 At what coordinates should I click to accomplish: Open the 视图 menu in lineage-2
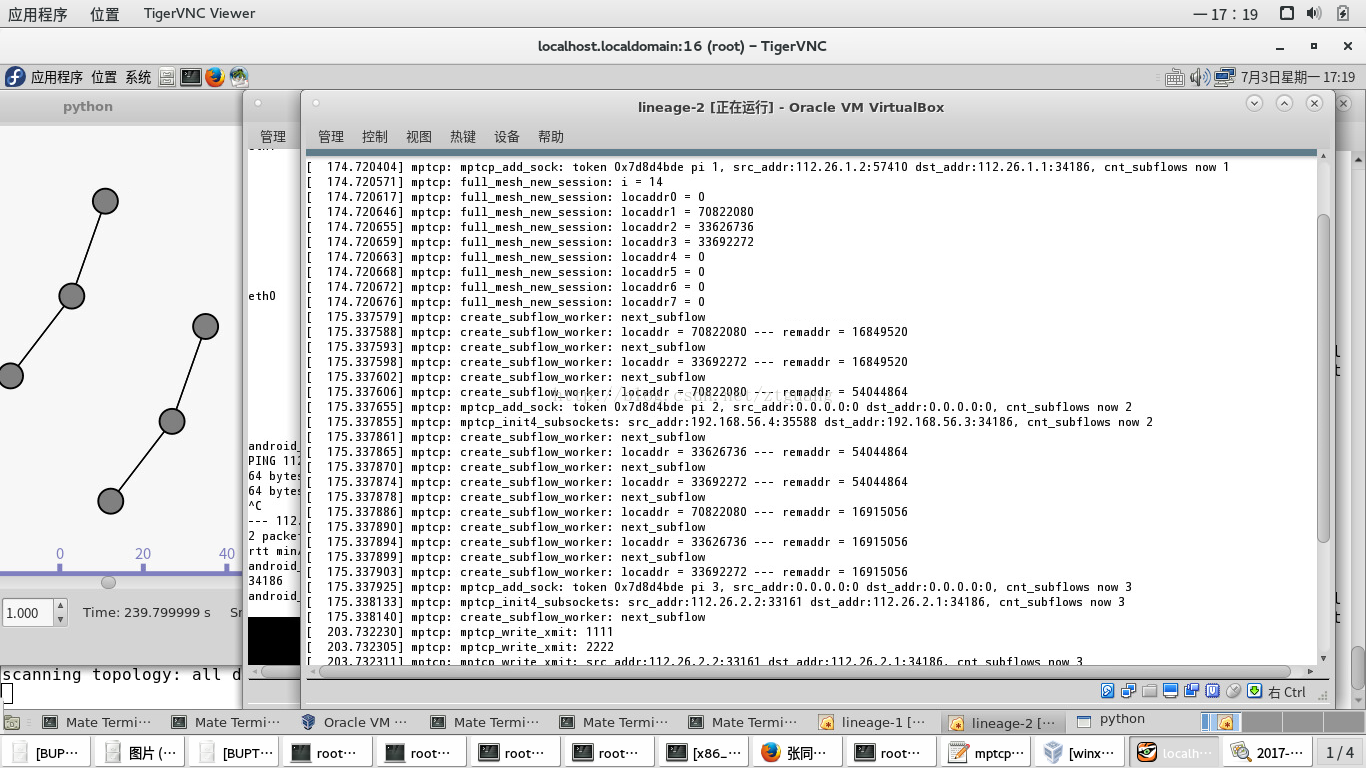point(419,137)
